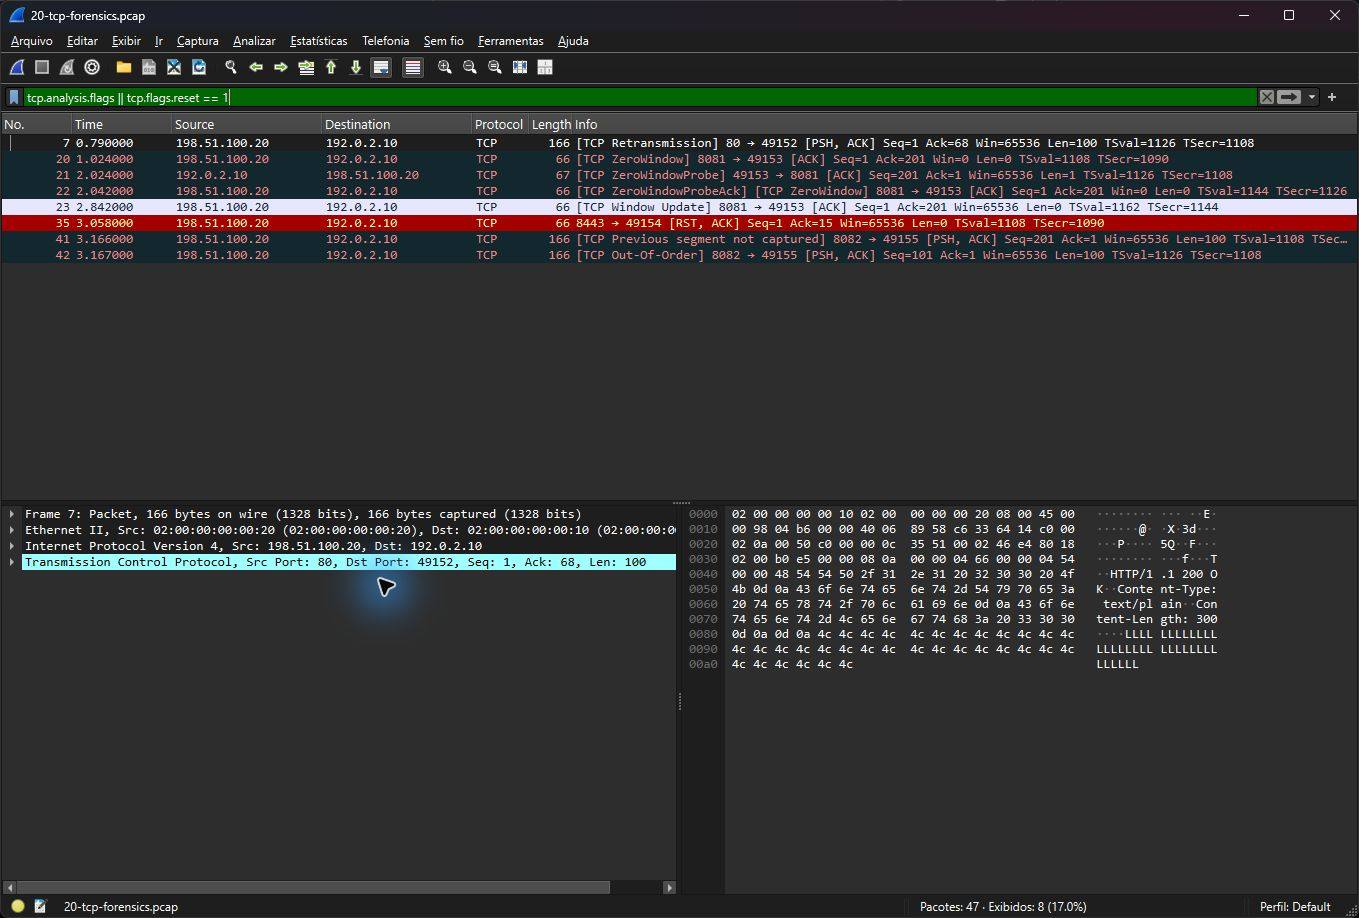Viewport: 1359px width, 918px height.
Task: Restart the current capture icon
Action: point(67,67)
